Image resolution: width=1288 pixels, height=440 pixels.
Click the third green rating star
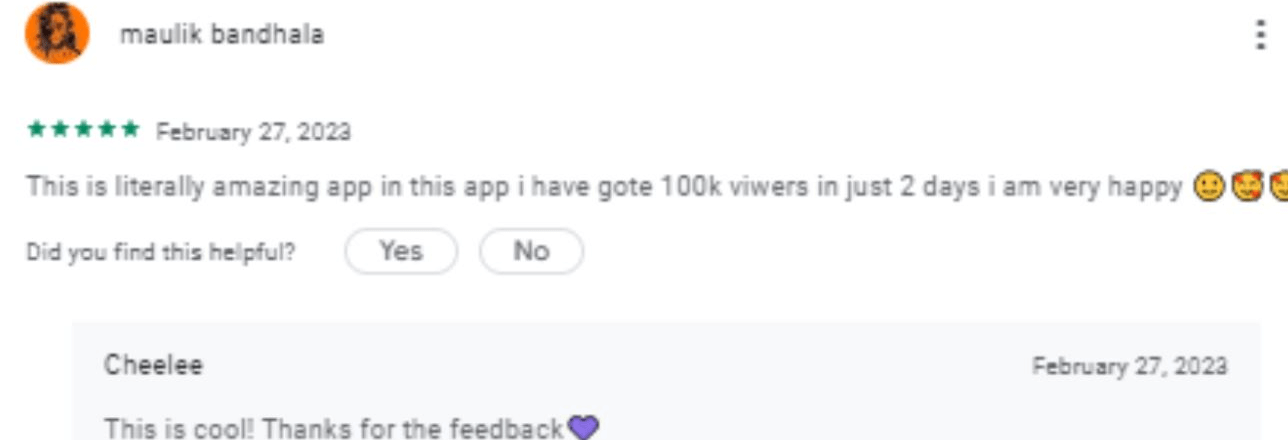click(x=83, y=130)
